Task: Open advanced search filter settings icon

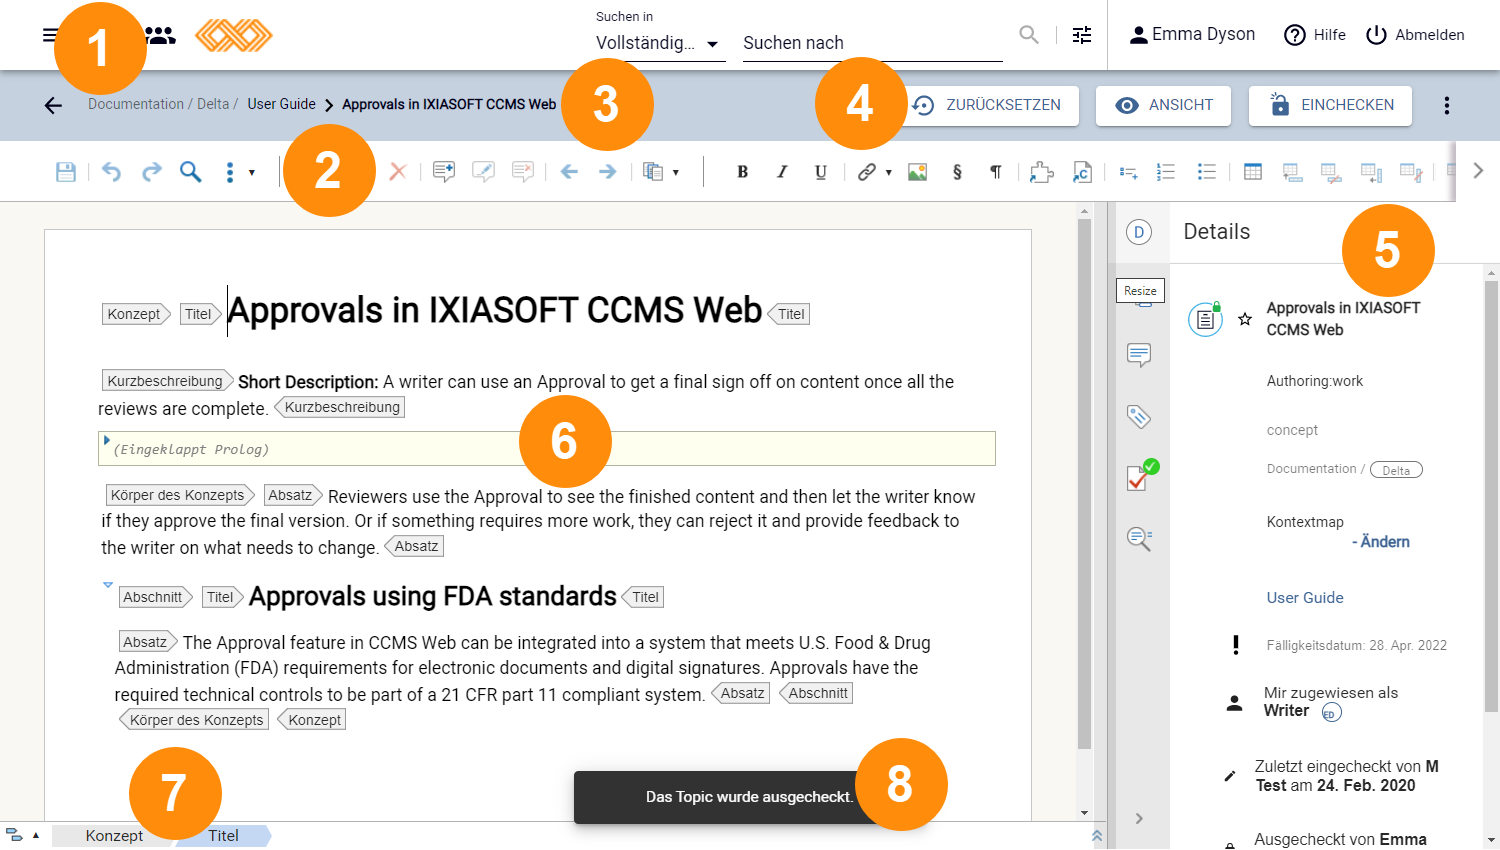Action: [x=1082, y=35]
